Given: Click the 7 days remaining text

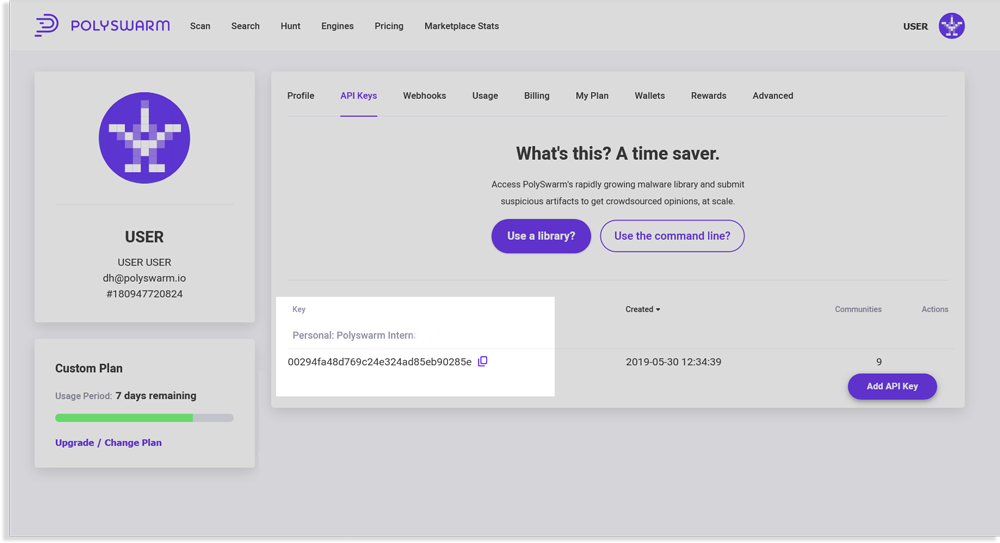Looking at the screenshot, I should pyautogui.click(x=156, y=396).
